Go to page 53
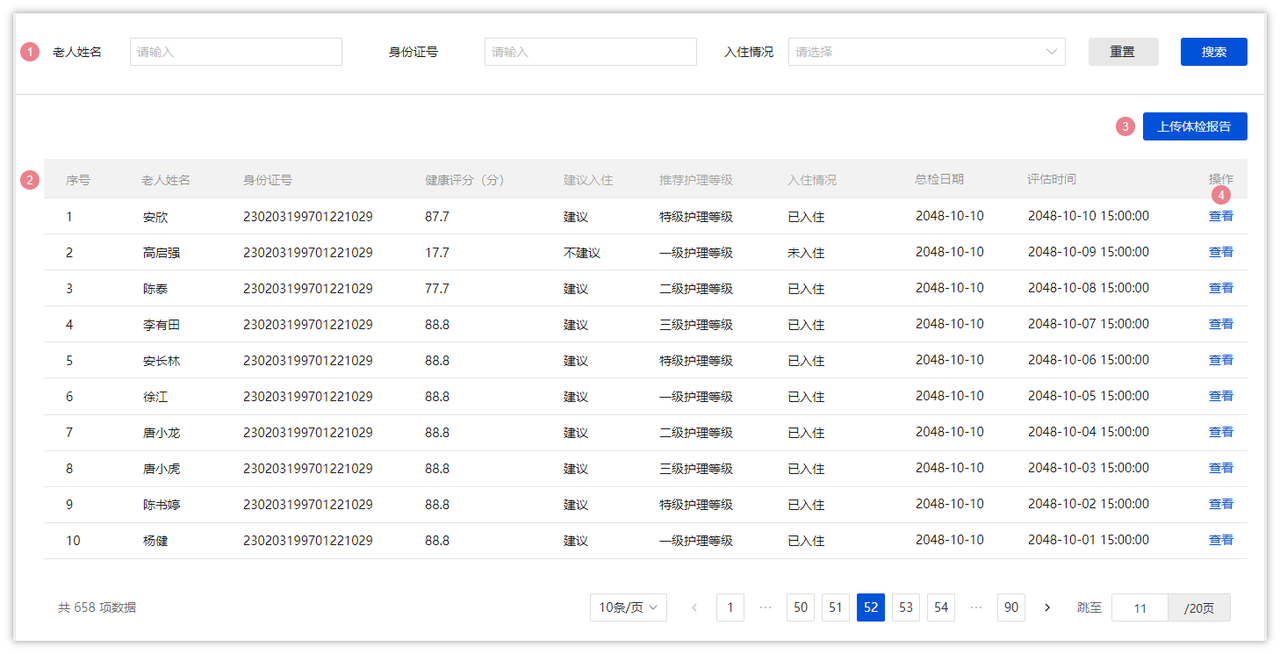Screen dimensions: 1280x654 tap(906, 607)
